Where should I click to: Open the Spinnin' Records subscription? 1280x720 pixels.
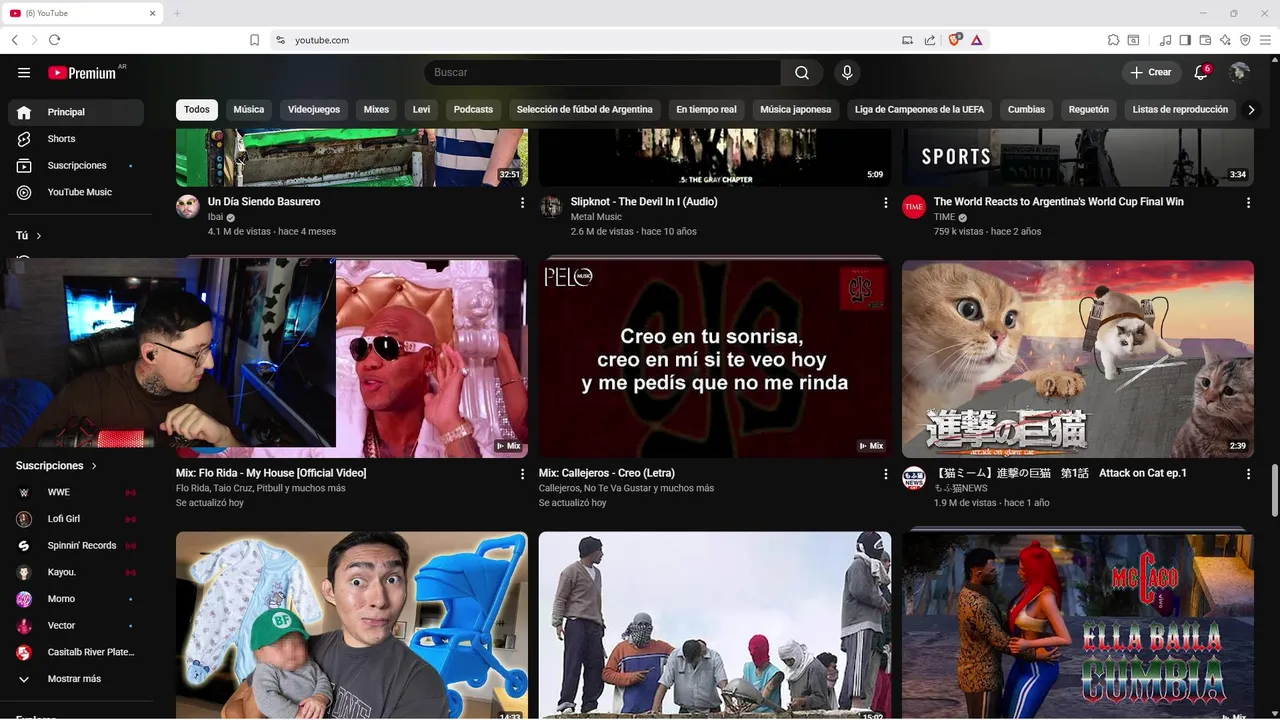point(76,546)
